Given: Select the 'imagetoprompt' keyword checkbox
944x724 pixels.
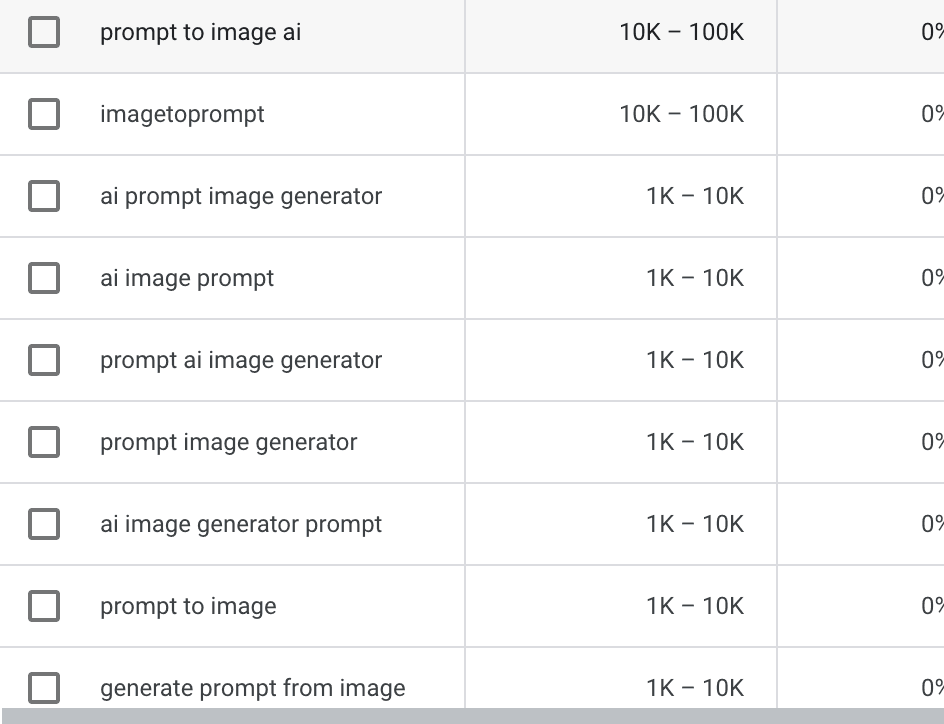Looking at the screenshot, I should pyautogui.click(x=44, y=114).
